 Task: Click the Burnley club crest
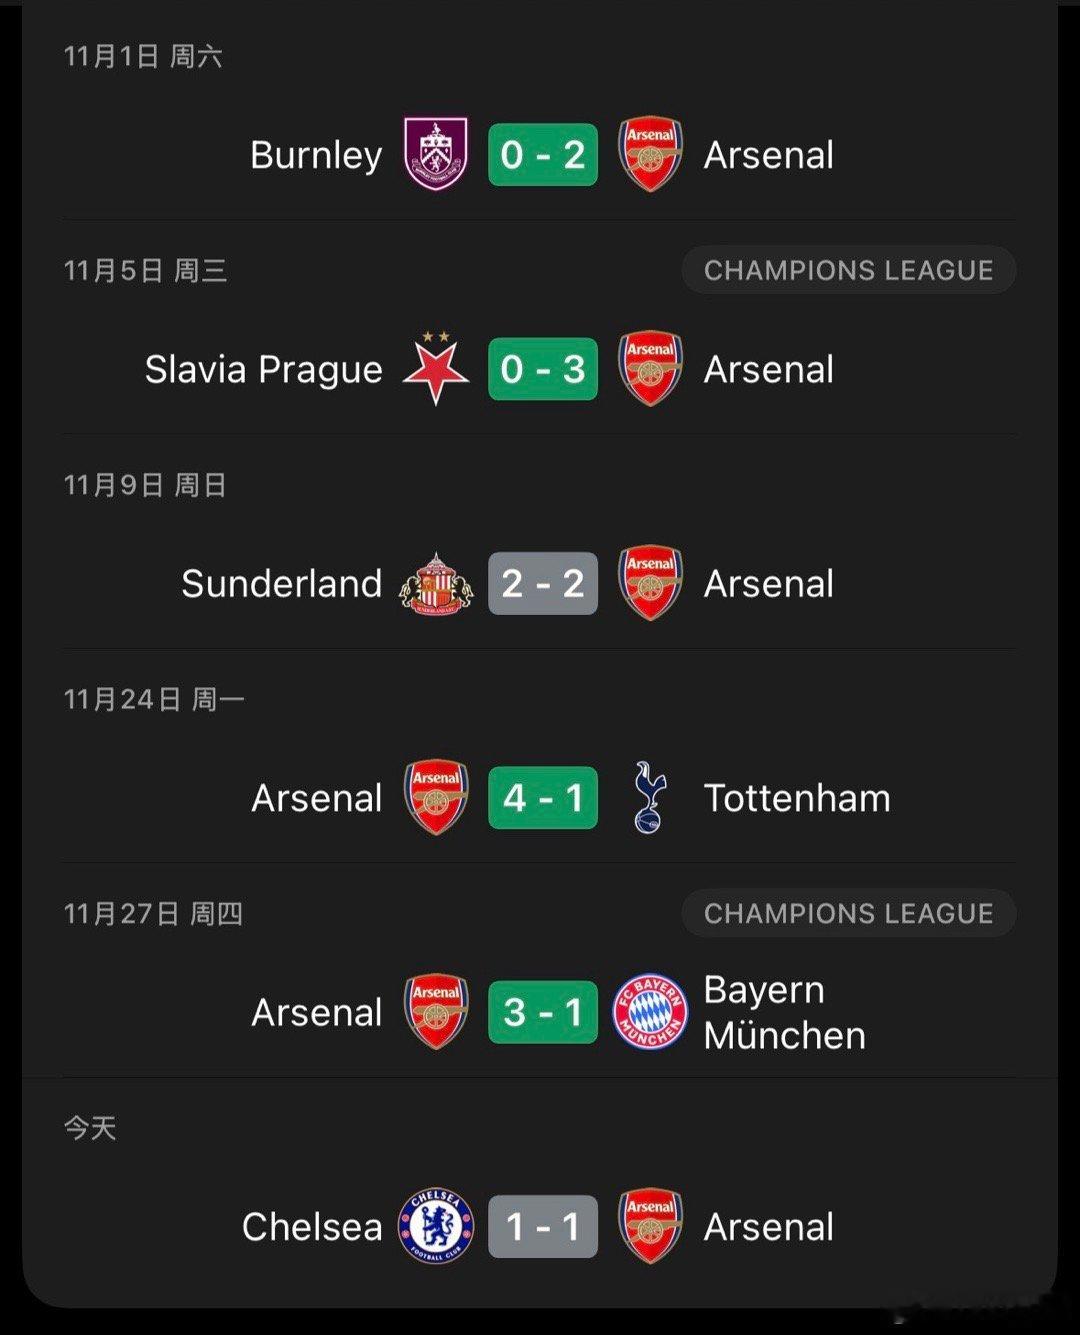tap(435, 154)
